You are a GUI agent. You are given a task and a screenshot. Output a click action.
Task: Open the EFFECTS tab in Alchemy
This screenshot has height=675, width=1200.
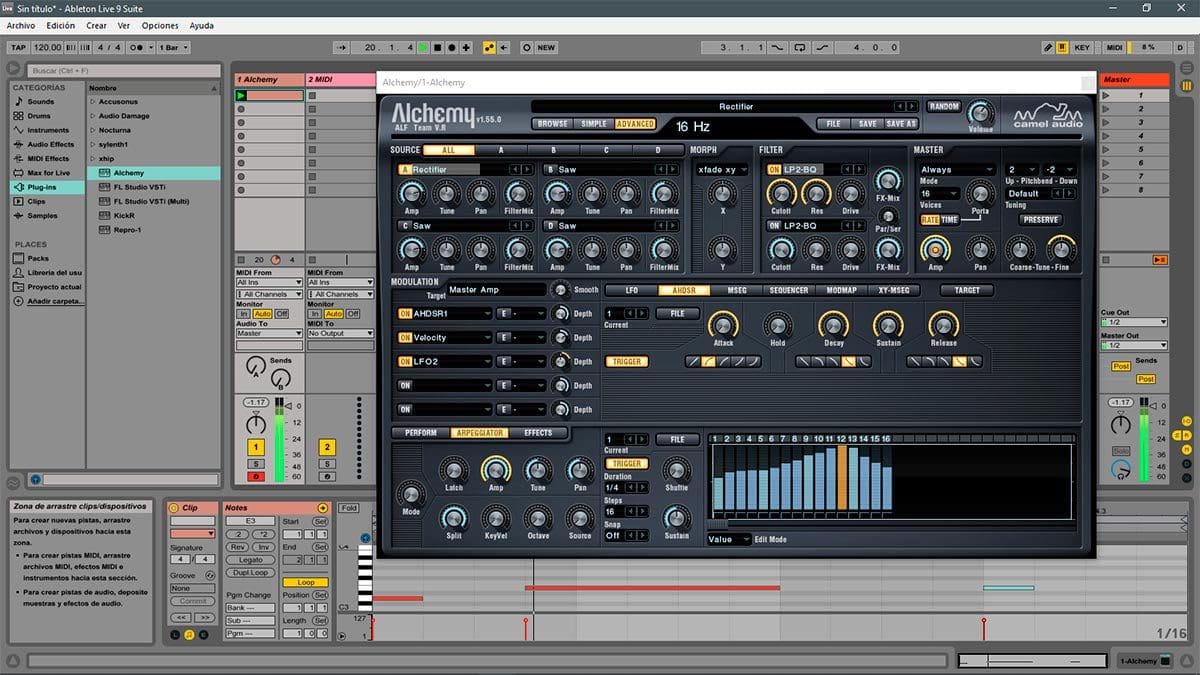point(538,433)
